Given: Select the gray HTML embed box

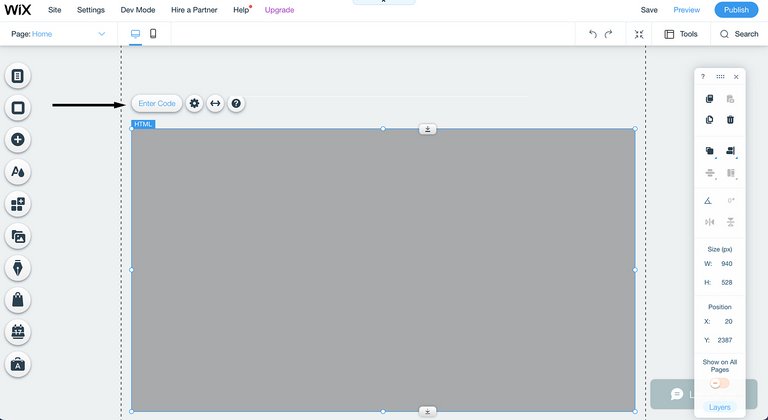Looking at the screenshot, I should 383,270.
